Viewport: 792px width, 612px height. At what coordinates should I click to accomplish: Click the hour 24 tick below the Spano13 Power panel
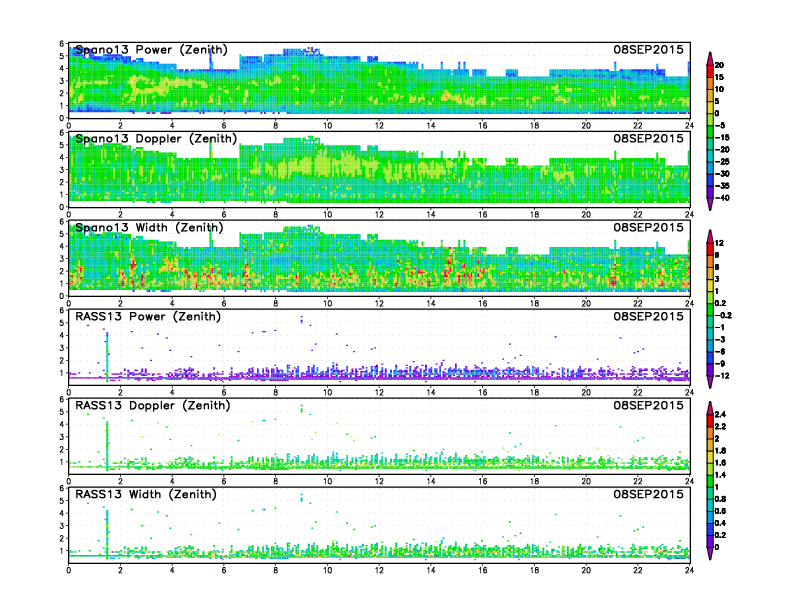[689, 125]
